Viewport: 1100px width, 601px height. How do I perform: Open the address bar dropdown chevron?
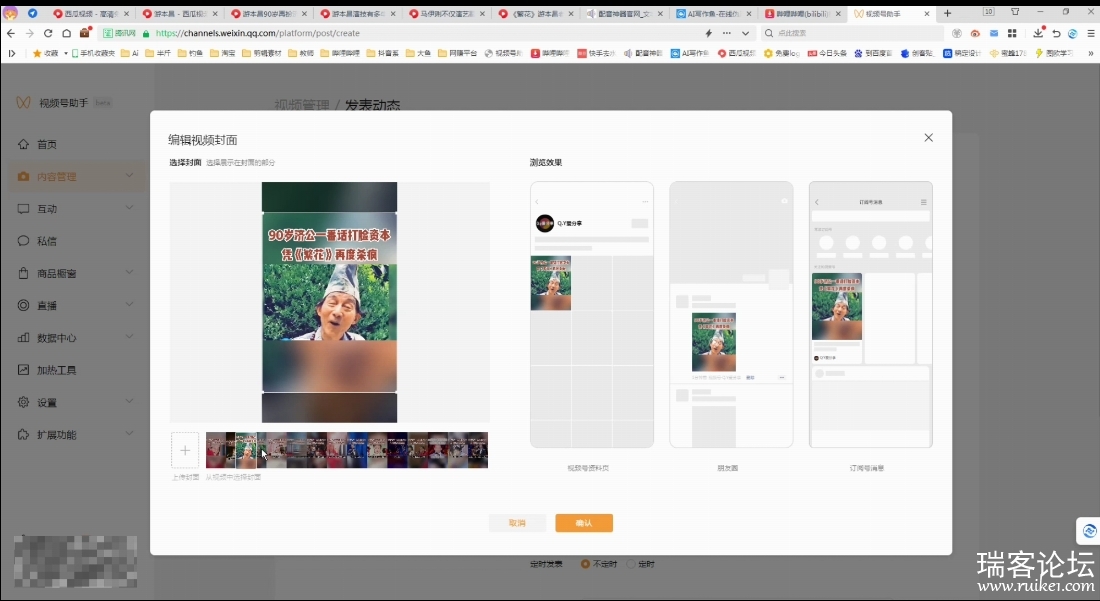(745, 33)
